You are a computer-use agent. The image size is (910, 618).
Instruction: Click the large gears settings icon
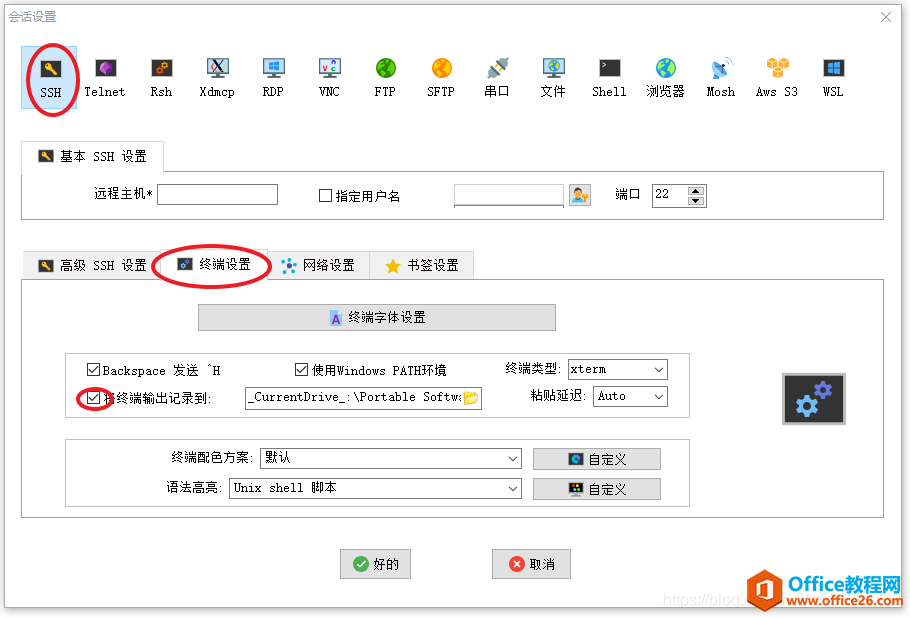(x=814, y=399)
